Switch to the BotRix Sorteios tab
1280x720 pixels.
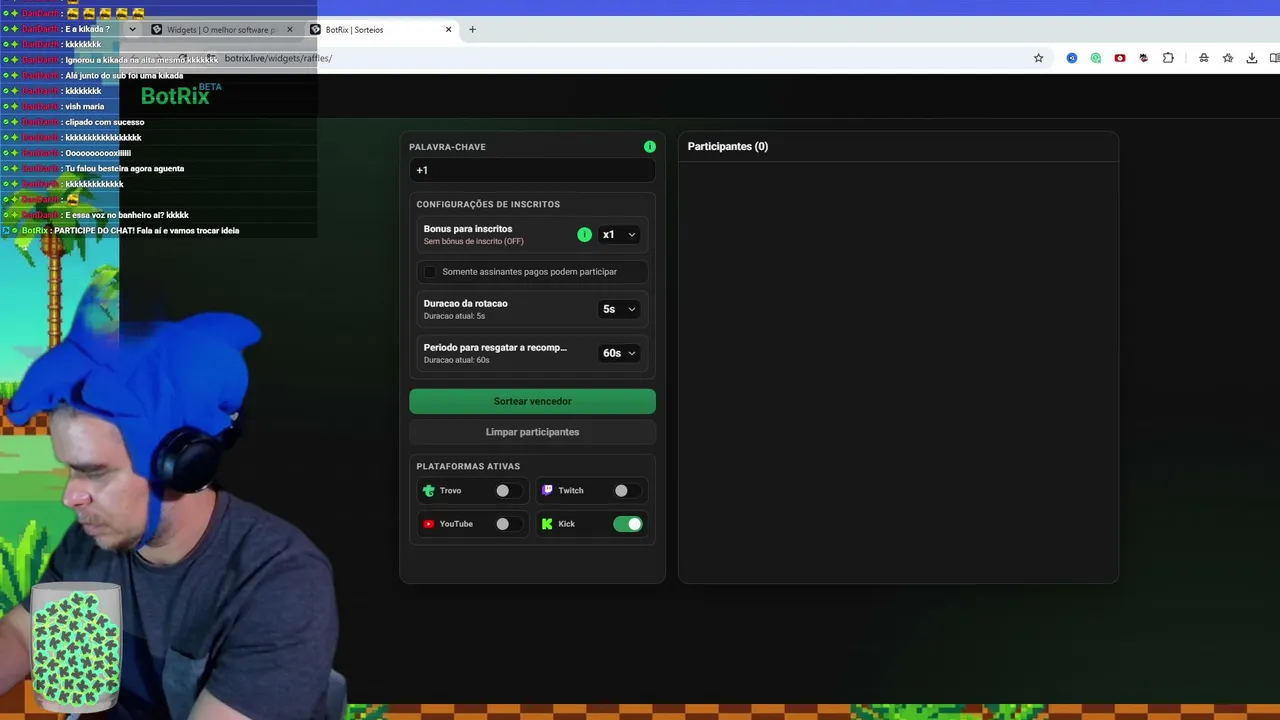(381, 29)
